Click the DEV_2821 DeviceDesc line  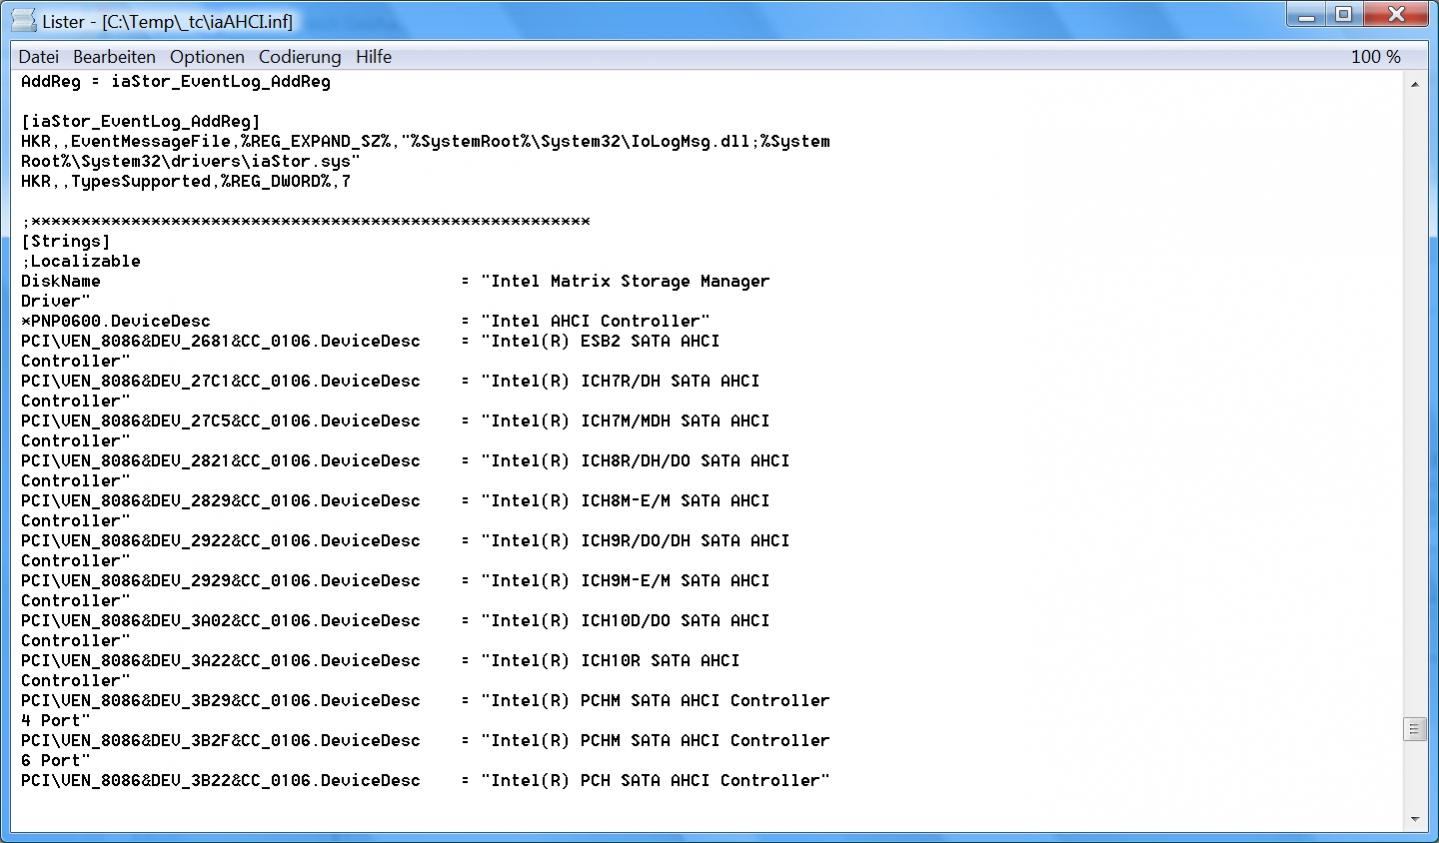pos(406,461)
